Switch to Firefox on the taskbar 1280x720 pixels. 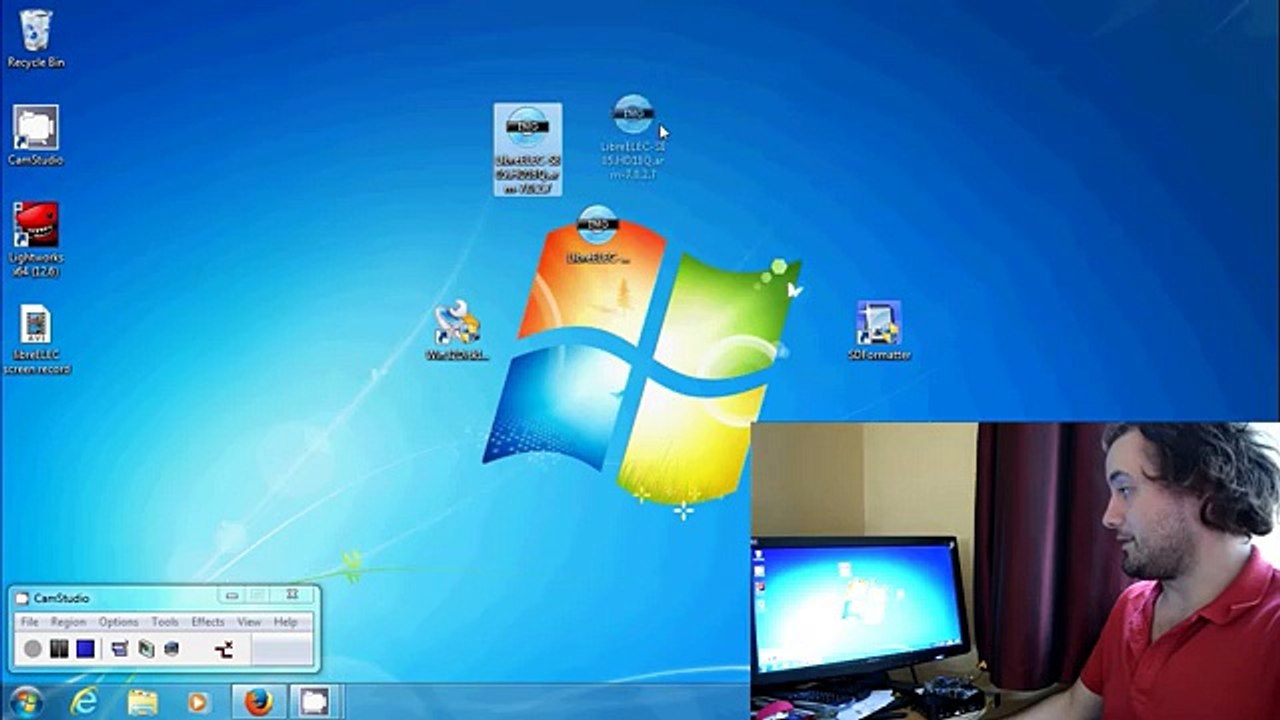pyautogui.click(x=258, y=702)
